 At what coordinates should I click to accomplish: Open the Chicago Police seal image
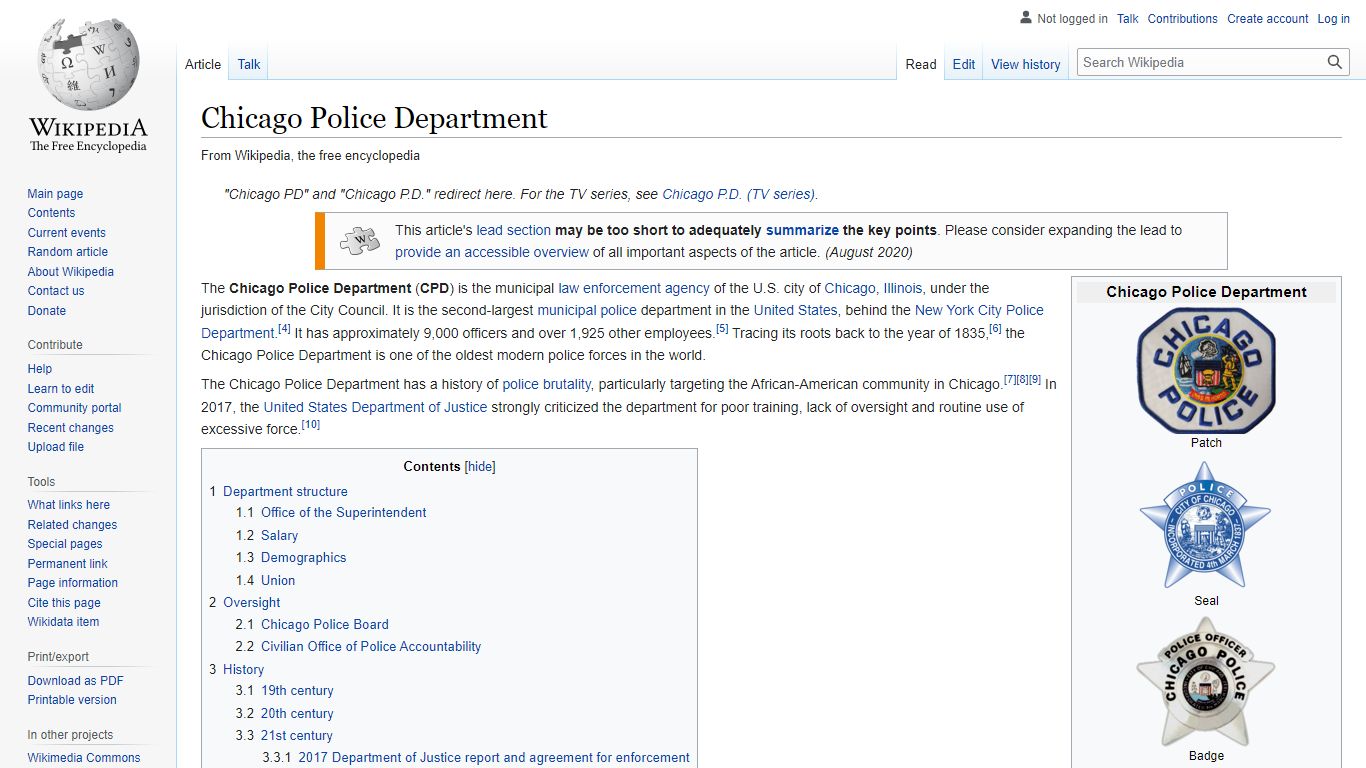(1206, 525)
